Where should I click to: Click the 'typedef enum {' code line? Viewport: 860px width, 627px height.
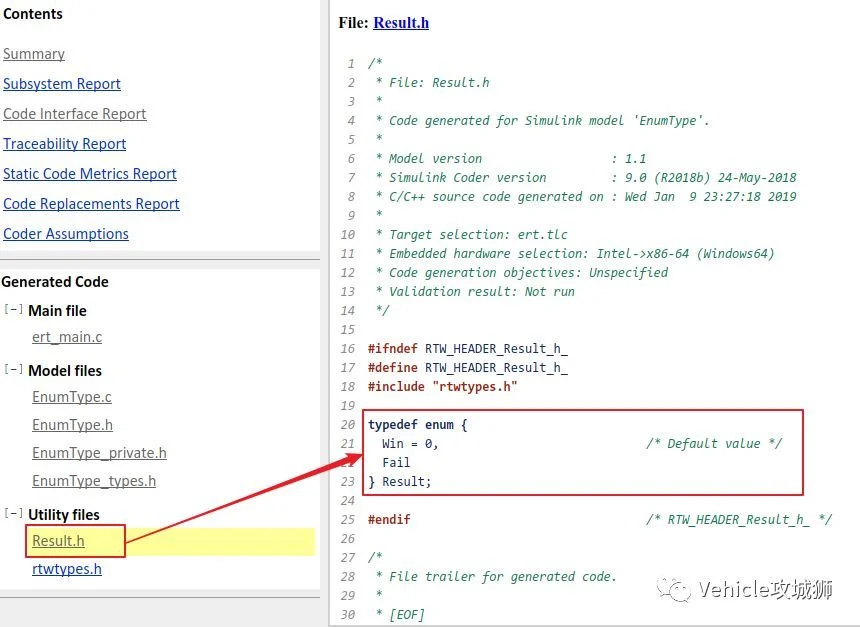417,425
